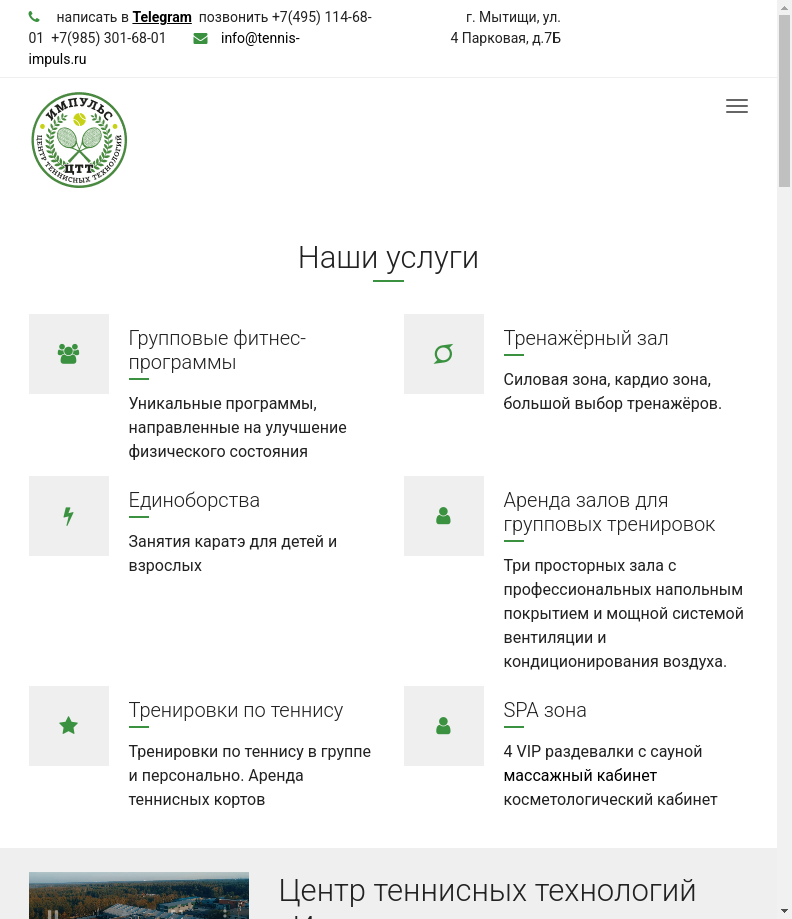Click the tennis training star icon
This screenshot has height=919, width=792.
coord(69,726)
